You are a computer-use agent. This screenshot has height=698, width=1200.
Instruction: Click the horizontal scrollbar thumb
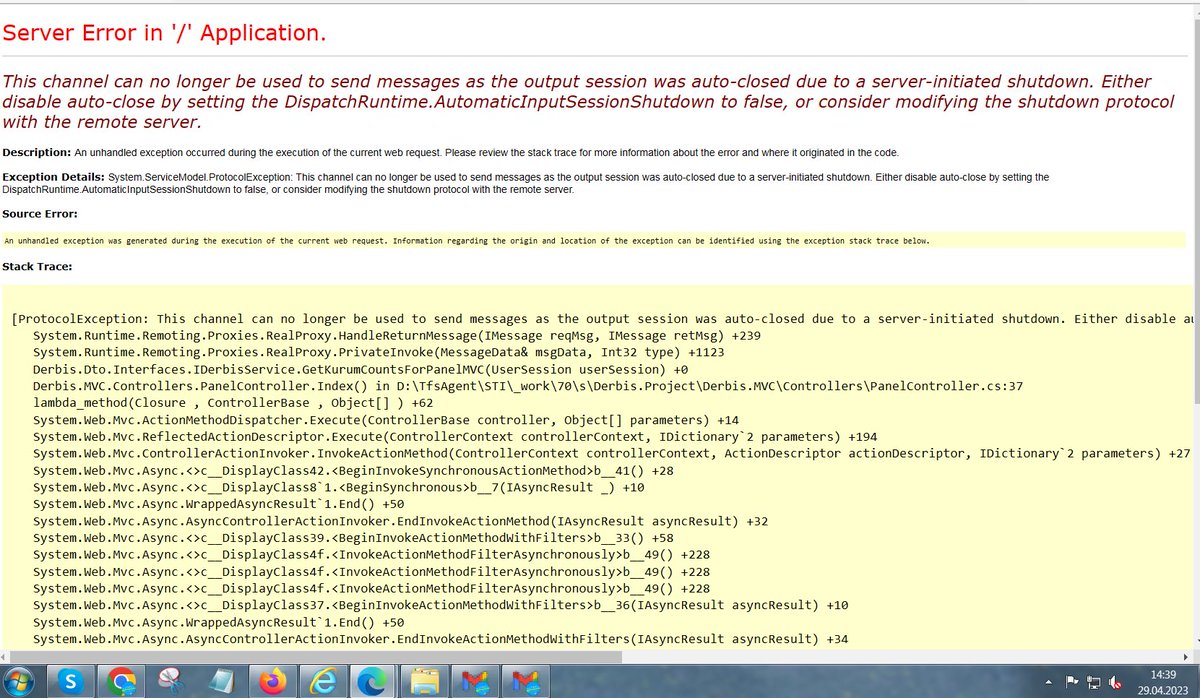pyautogui.click(x=317, y=656)
